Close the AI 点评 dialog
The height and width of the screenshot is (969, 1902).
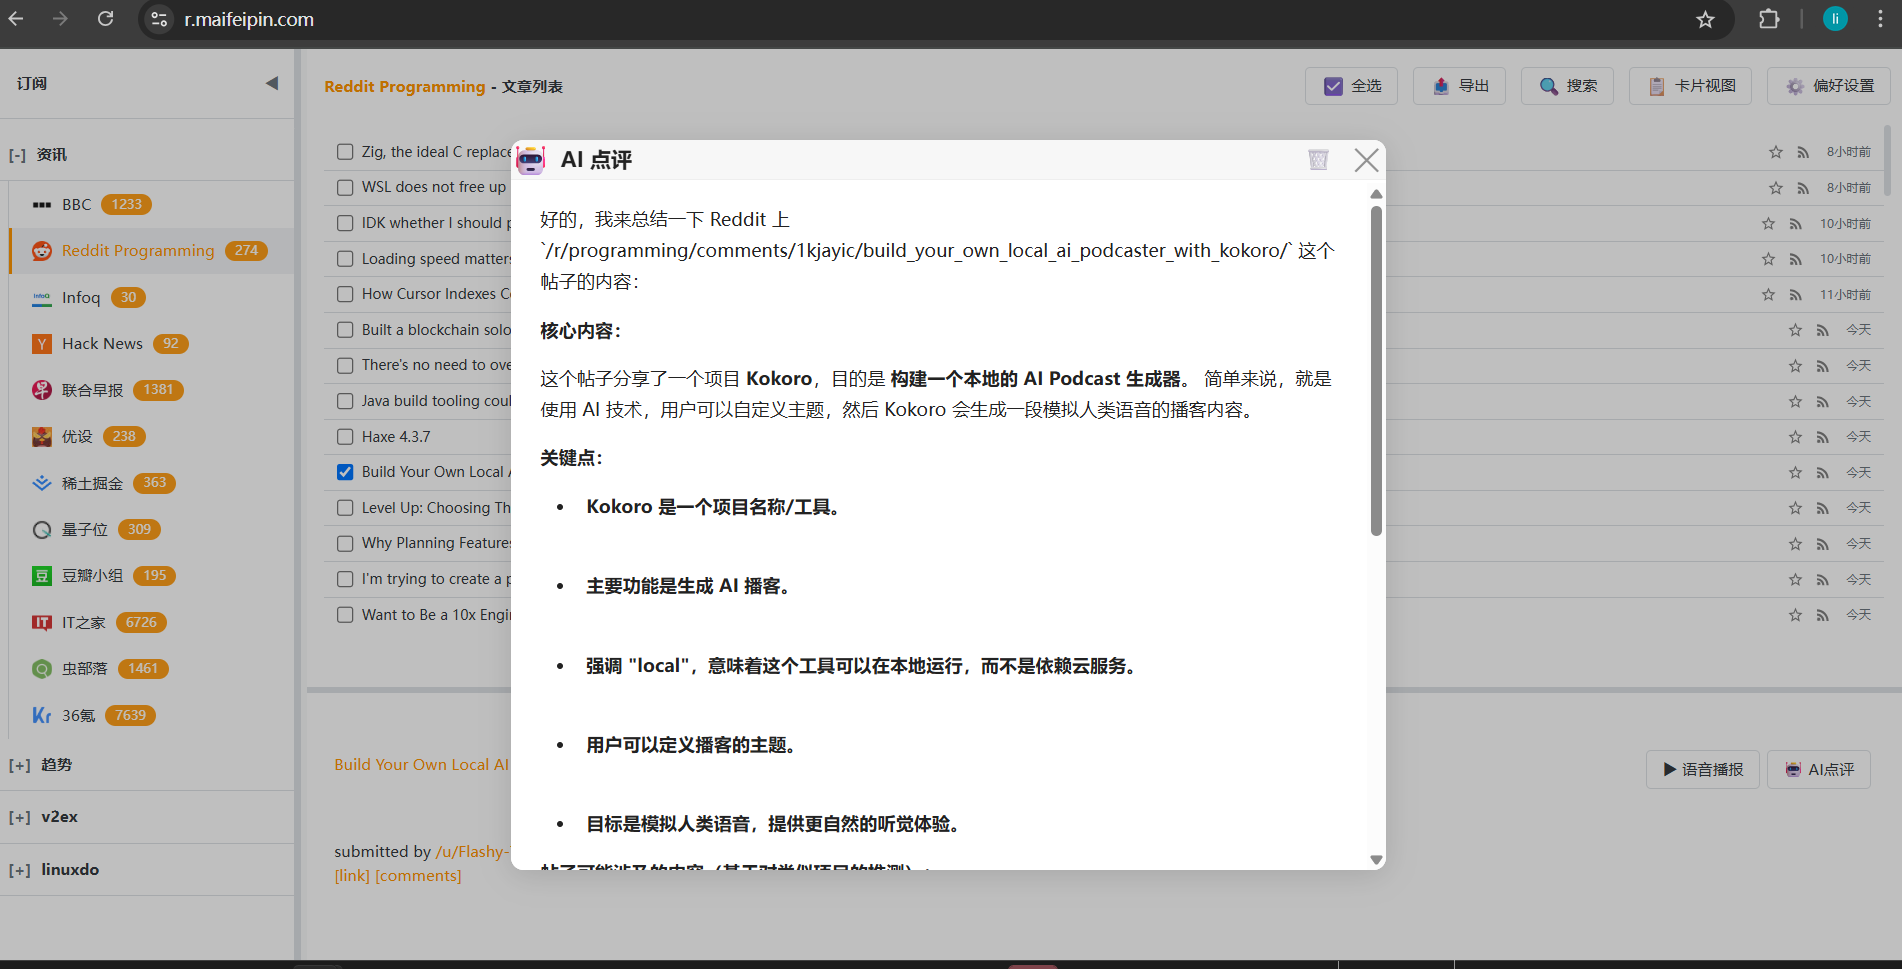[1366, 160]
